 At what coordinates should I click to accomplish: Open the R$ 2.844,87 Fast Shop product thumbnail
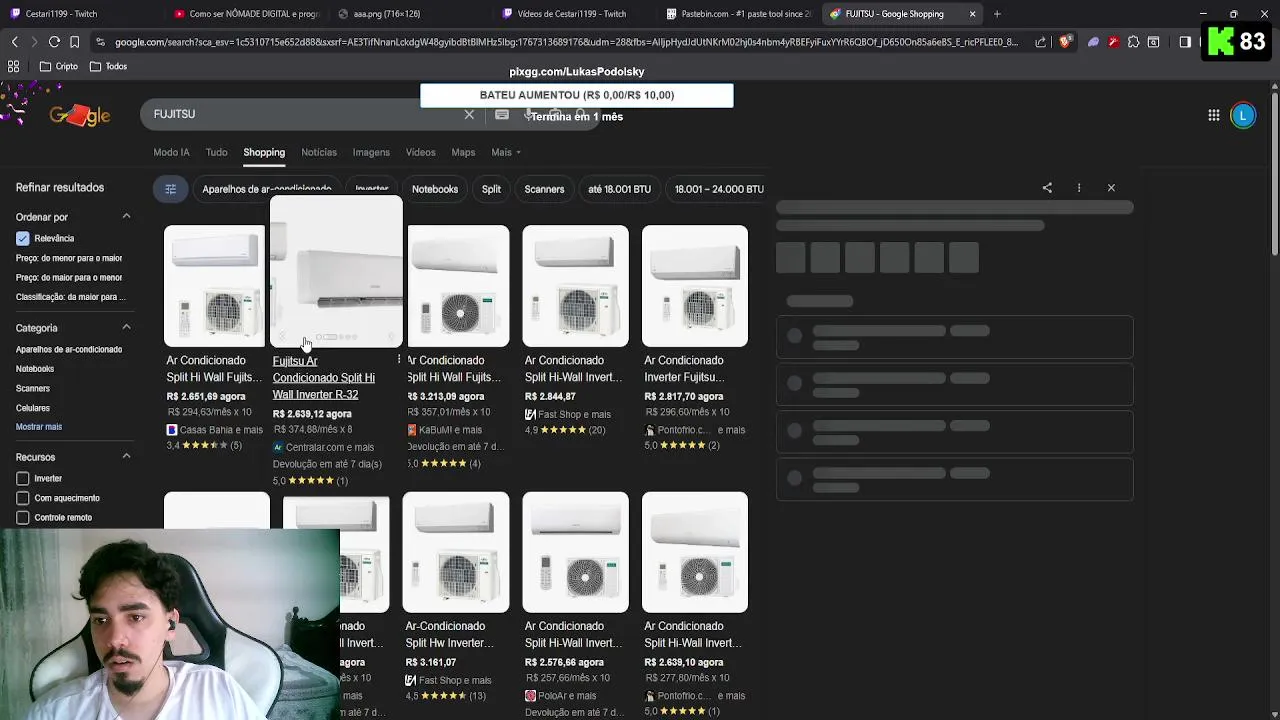576,286
